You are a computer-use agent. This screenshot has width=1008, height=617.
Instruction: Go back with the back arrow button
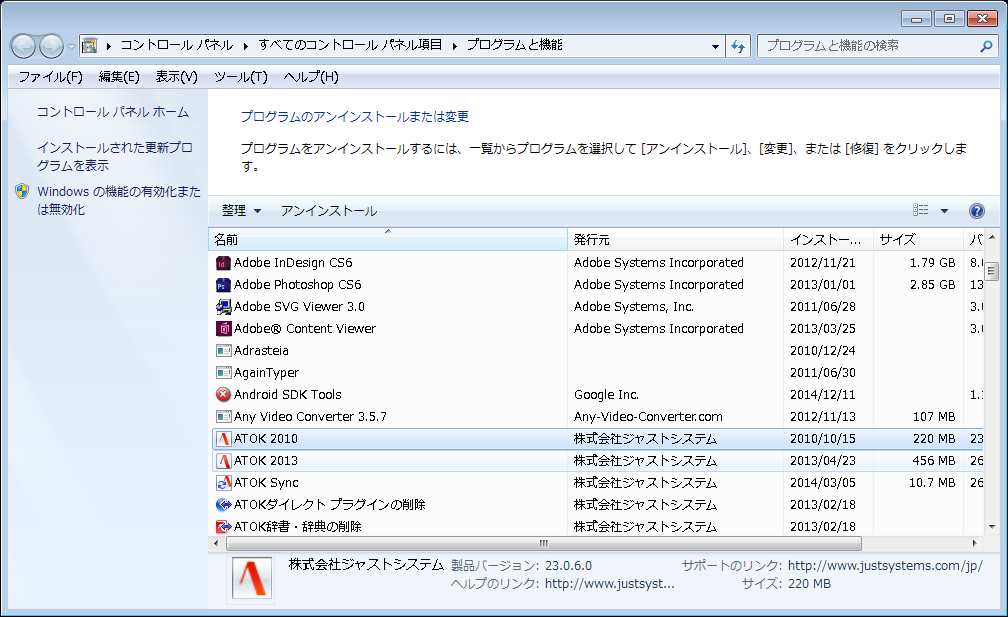pyautogui.click(x=23, y=46)
